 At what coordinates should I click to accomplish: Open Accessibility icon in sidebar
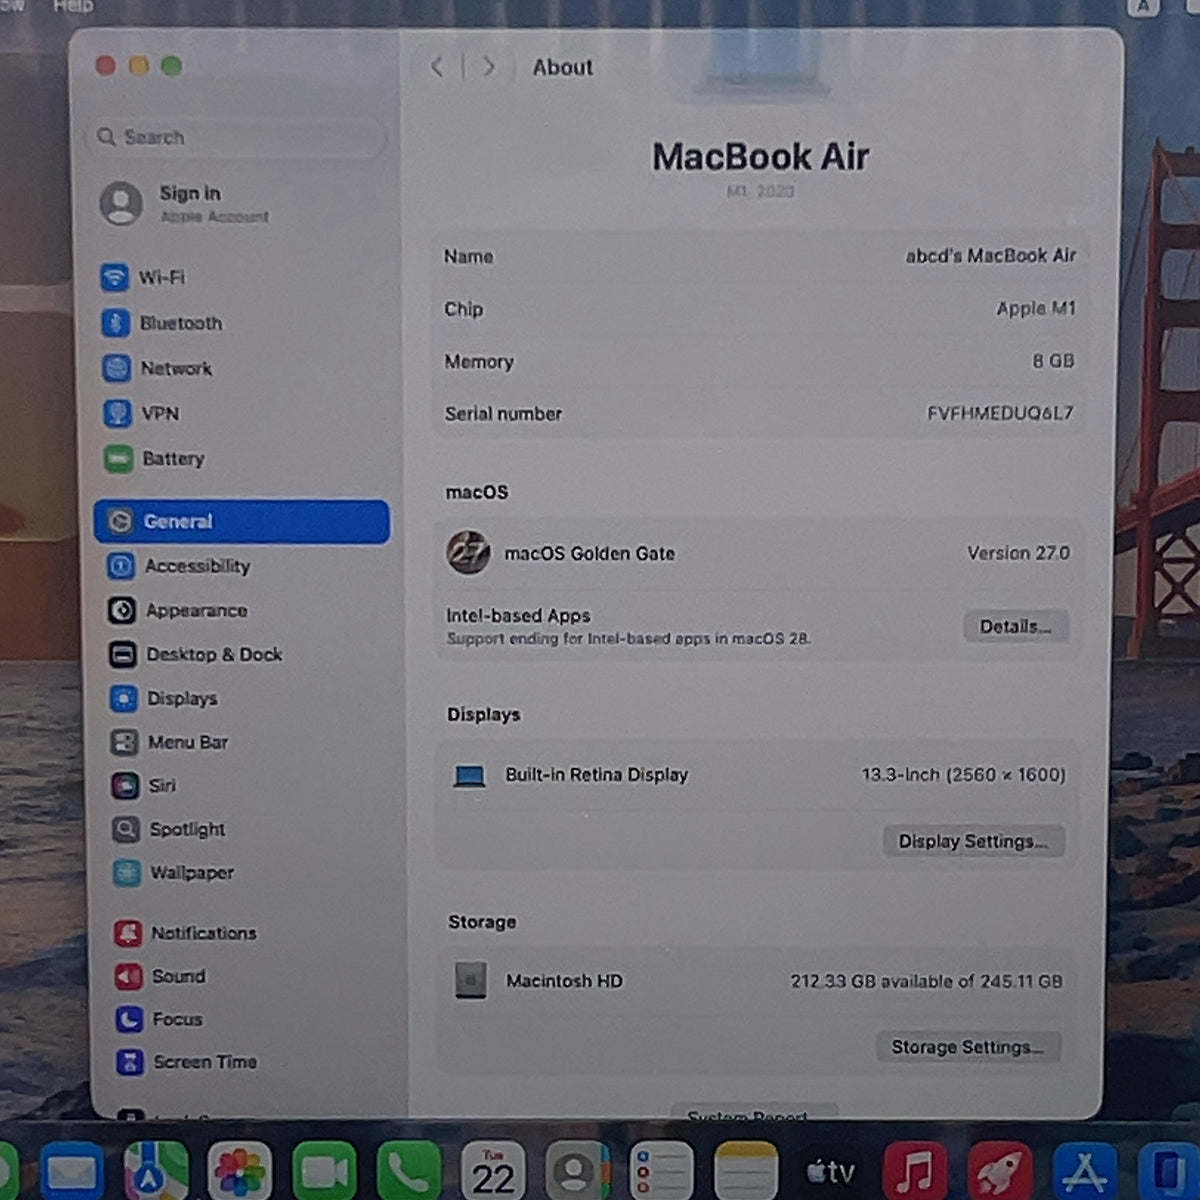tap(121, 566)
